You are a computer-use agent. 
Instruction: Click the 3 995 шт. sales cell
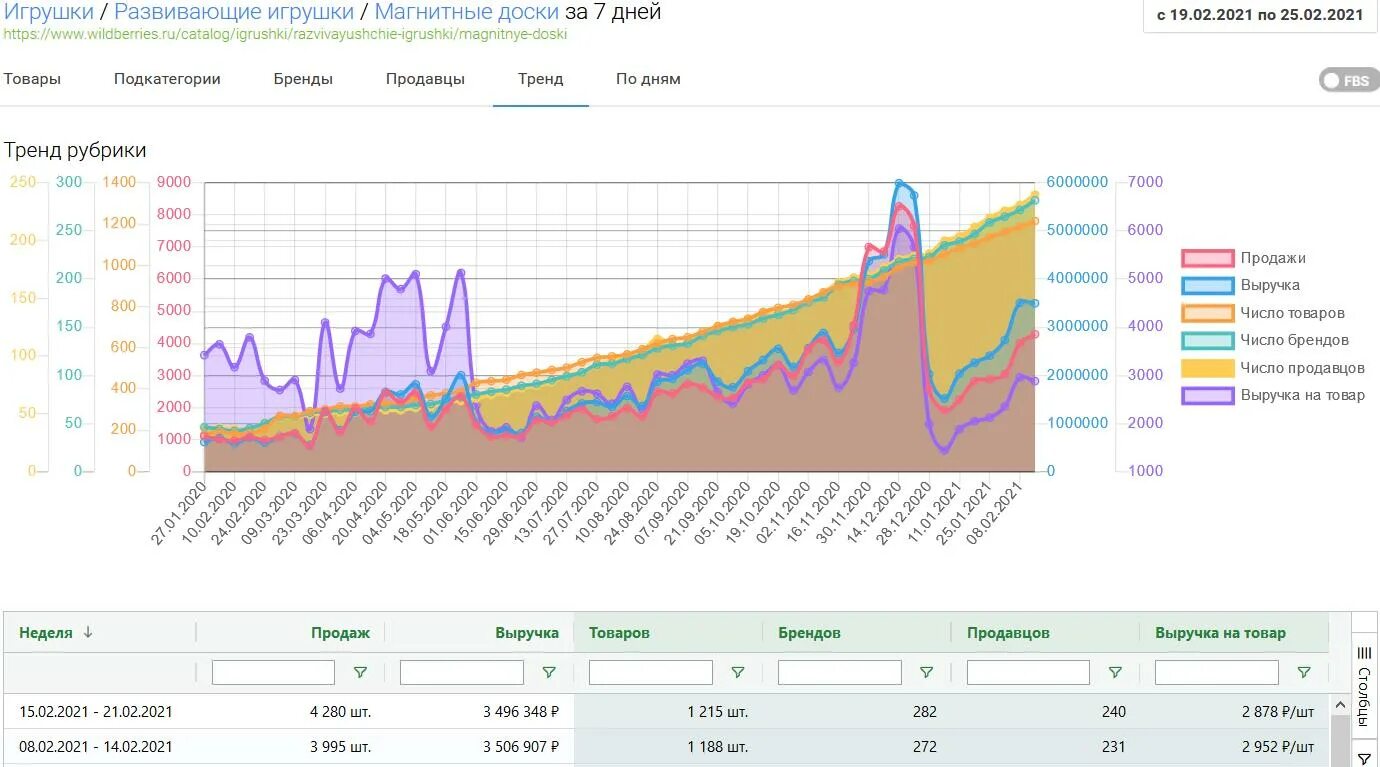[341, 746]
